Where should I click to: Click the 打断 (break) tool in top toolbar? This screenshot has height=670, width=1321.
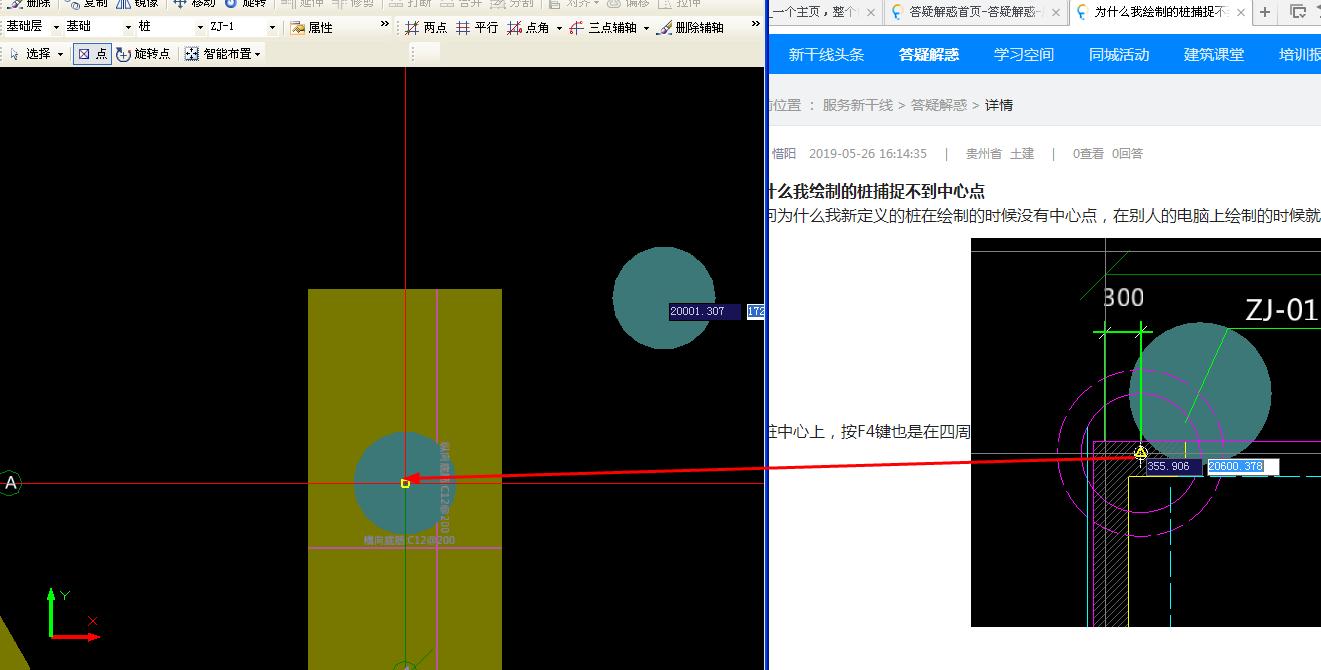tap(410, 4)
